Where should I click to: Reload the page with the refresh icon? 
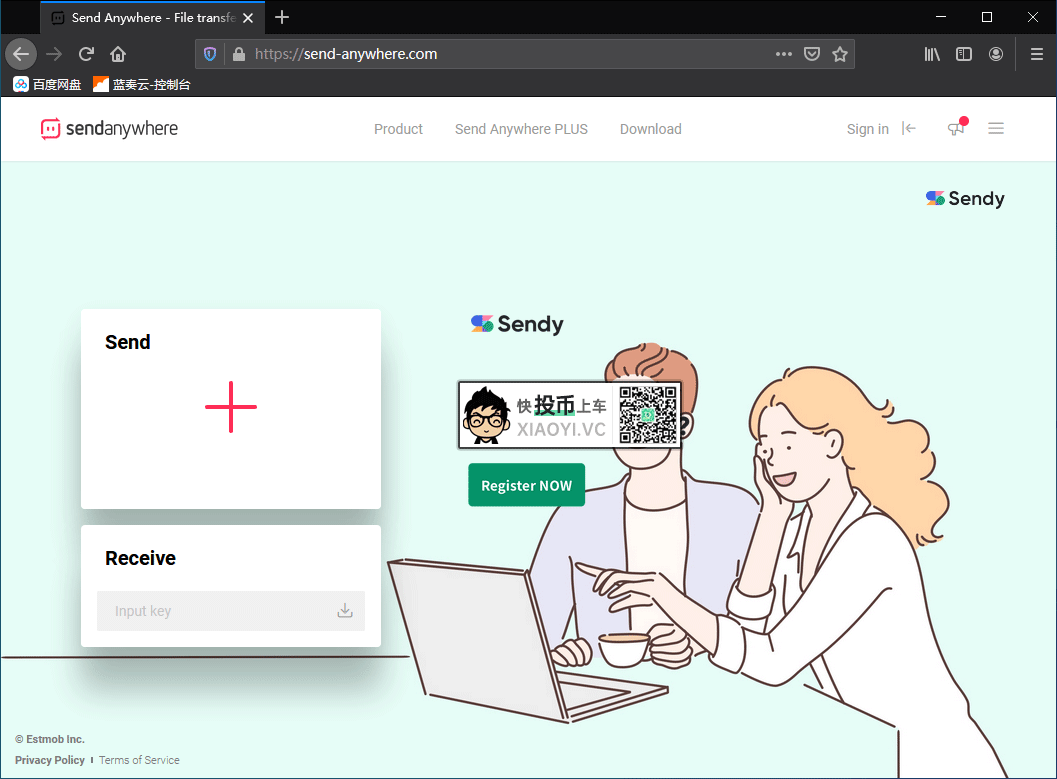point(86,54)
